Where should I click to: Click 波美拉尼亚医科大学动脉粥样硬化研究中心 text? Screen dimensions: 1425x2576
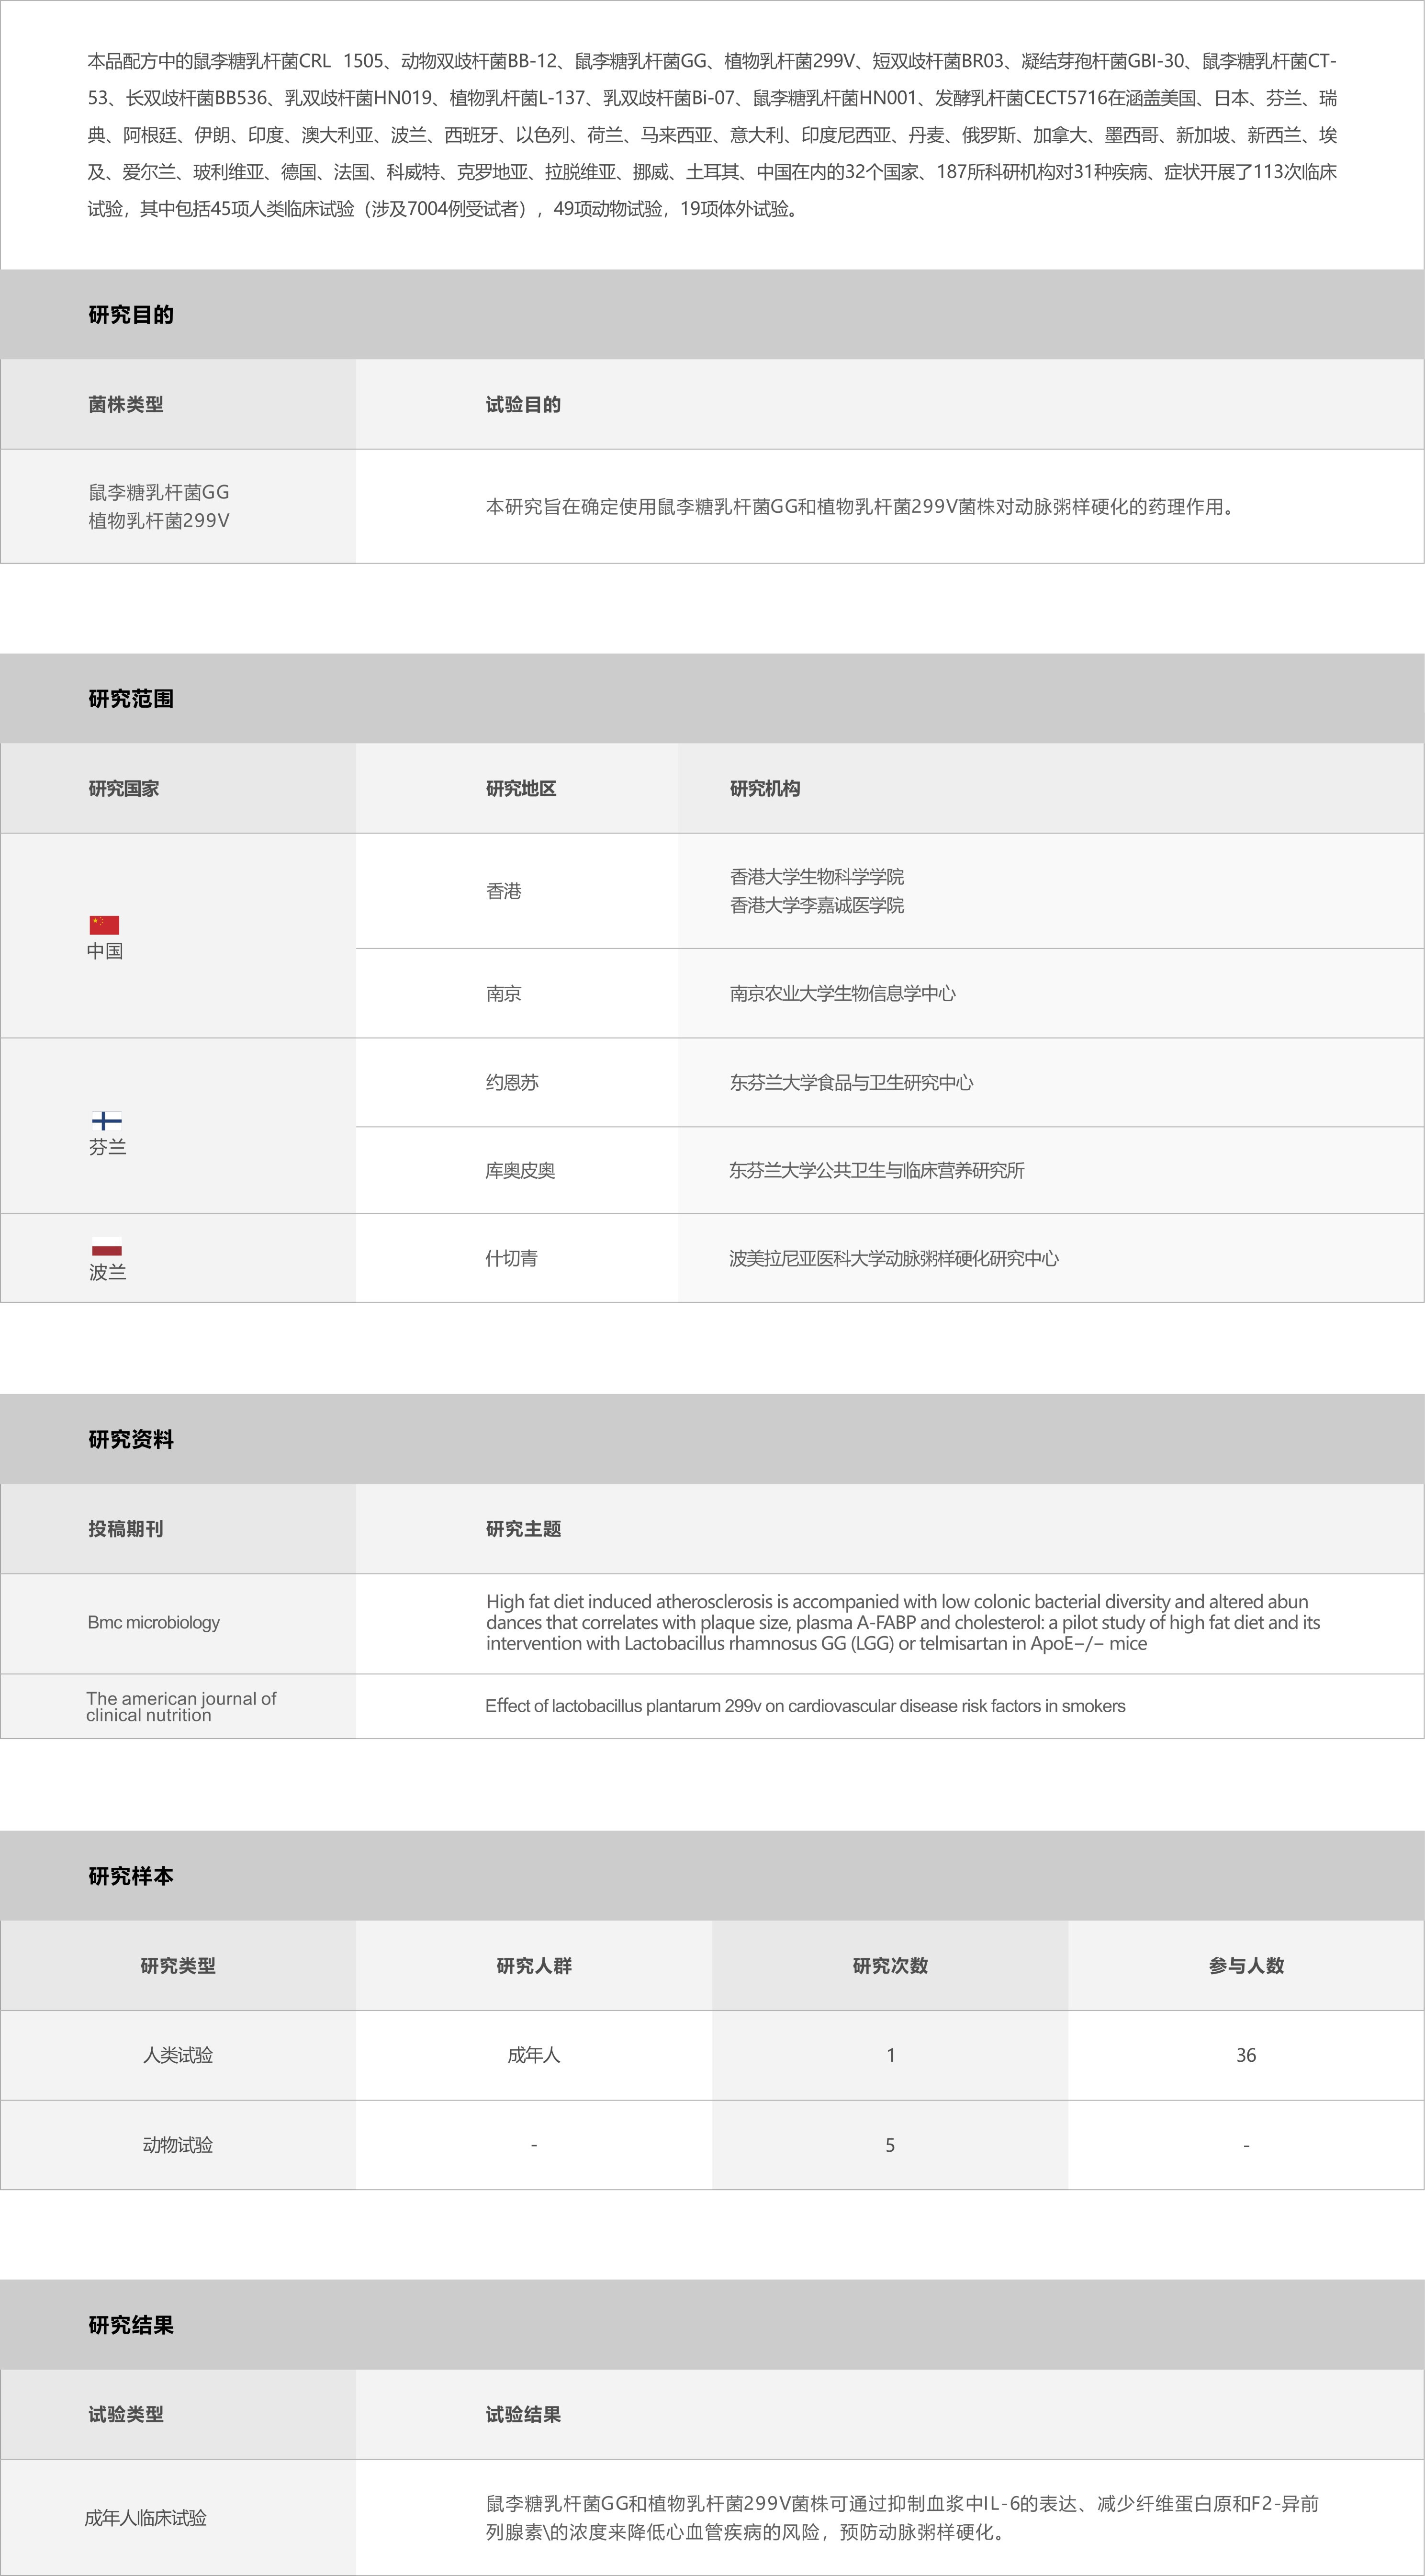894,1258
